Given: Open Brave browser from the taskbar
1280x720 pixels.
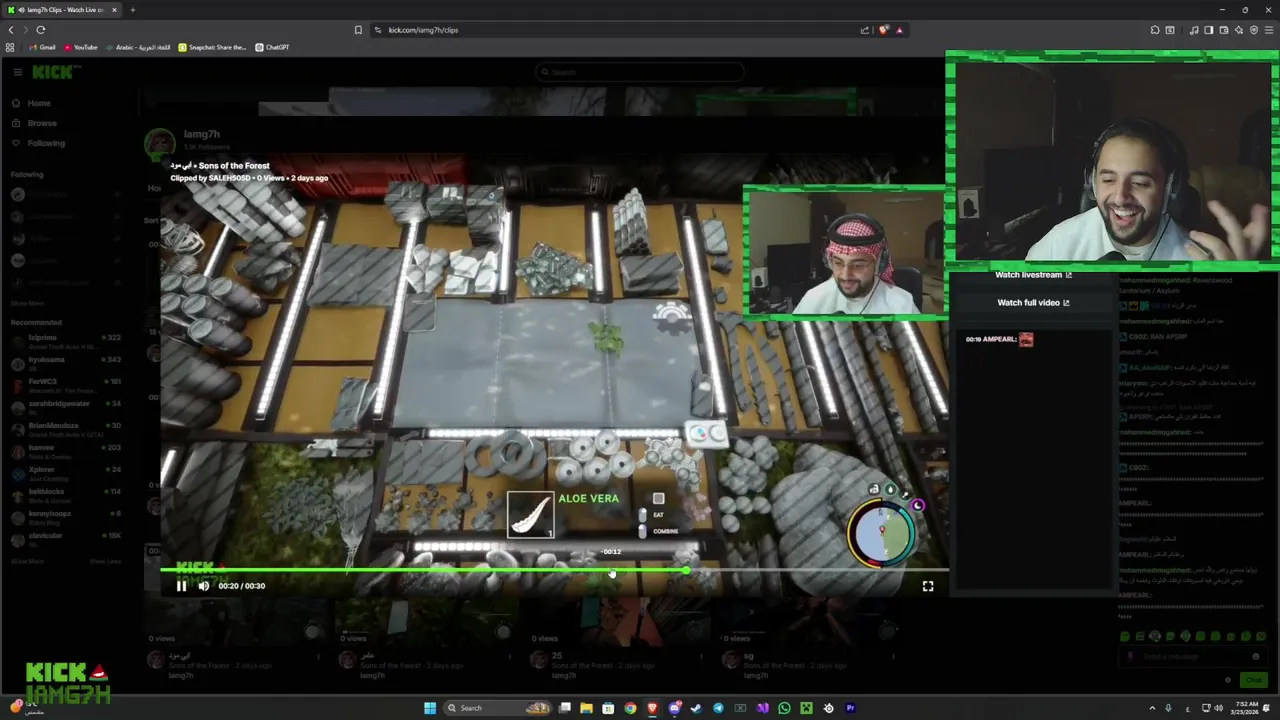Looking at the screenshot, I should click(652, 708).
